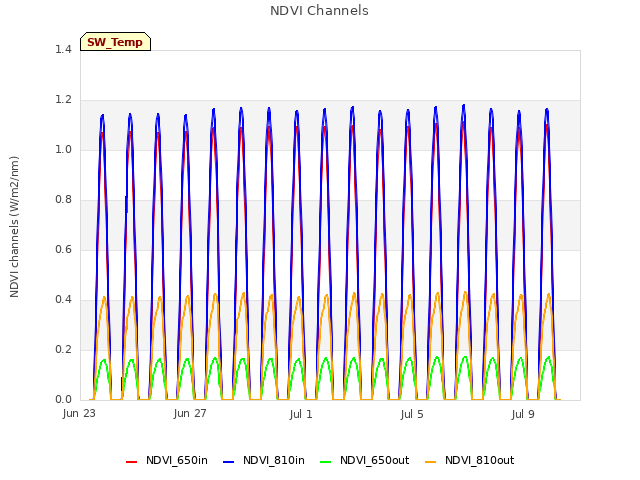Click the red NDVI_650in legend swatch
This screenshot has height=480, width=640.
[131, 462]
